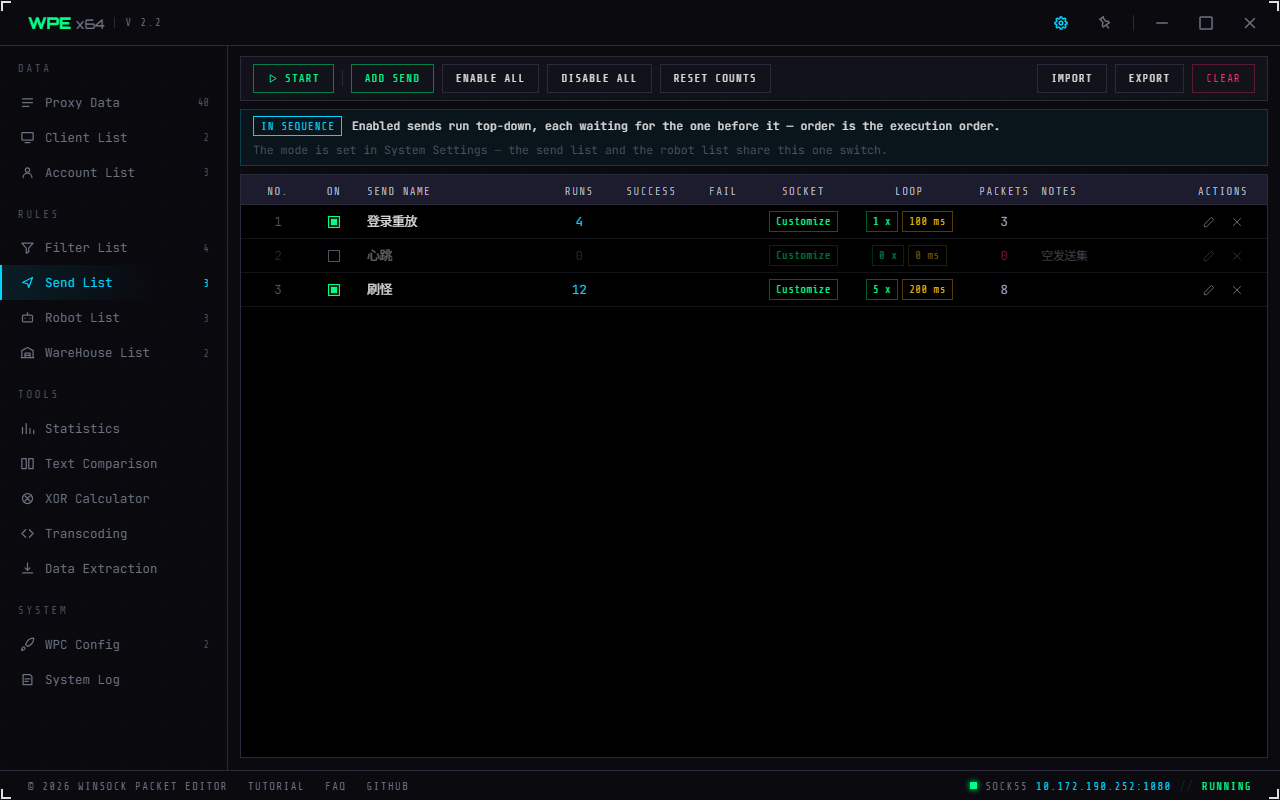Open Robot List
This screenshot has width=1280, height=800.
[114, 318]
